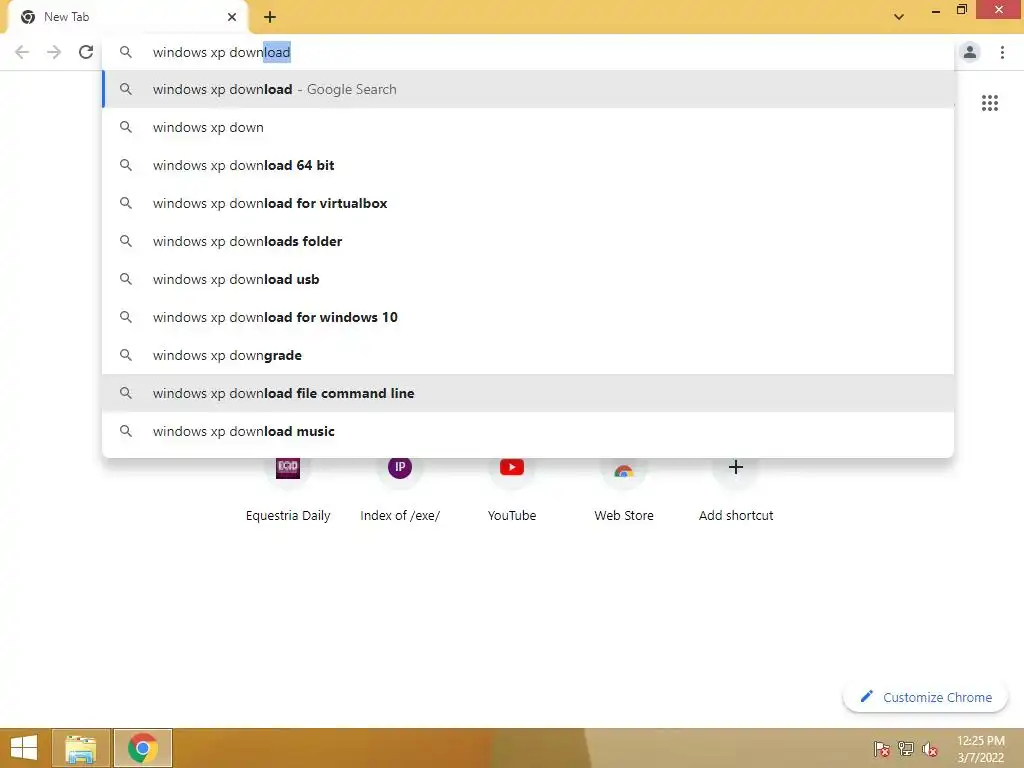1024x768 pixels.
Task: Reload the page with the refresh icon
Action: [x=86, y=52]
